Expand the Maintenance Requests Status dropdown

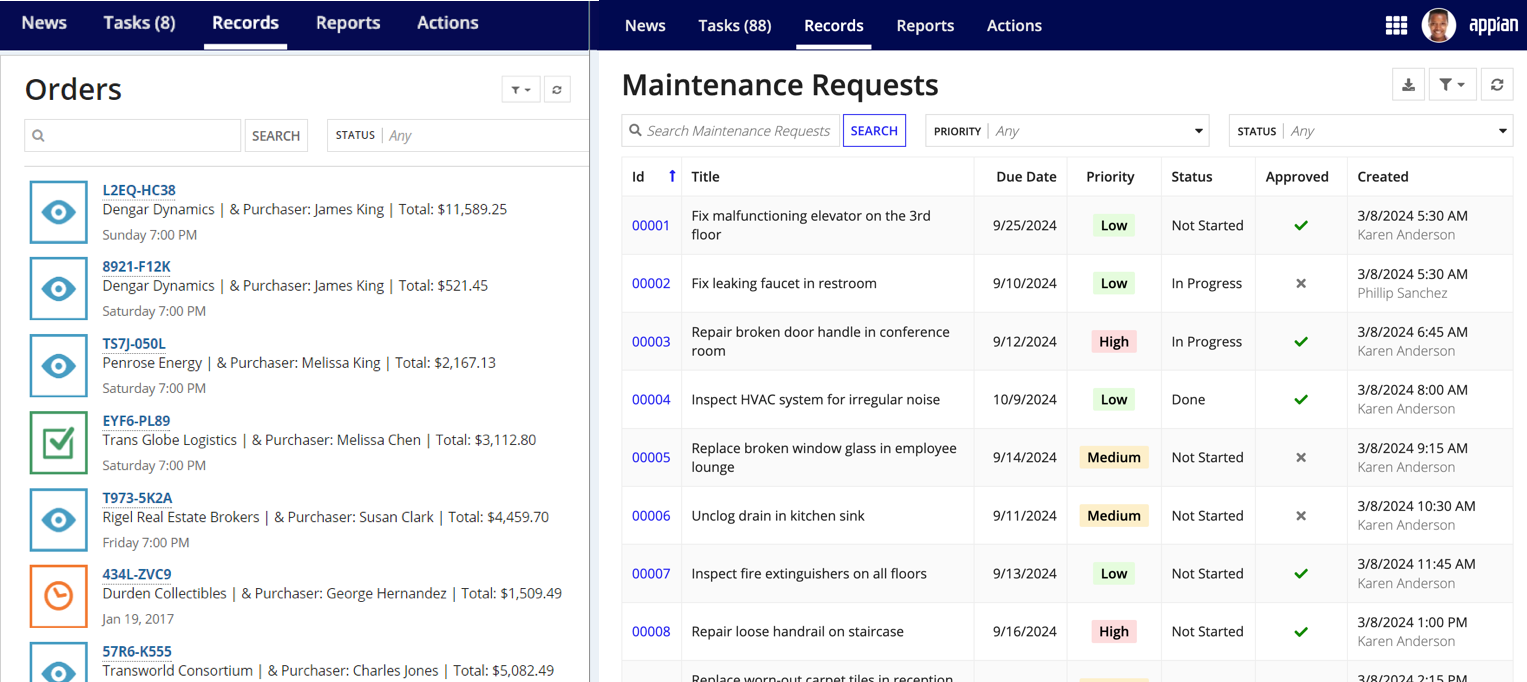click(1371, 131)
